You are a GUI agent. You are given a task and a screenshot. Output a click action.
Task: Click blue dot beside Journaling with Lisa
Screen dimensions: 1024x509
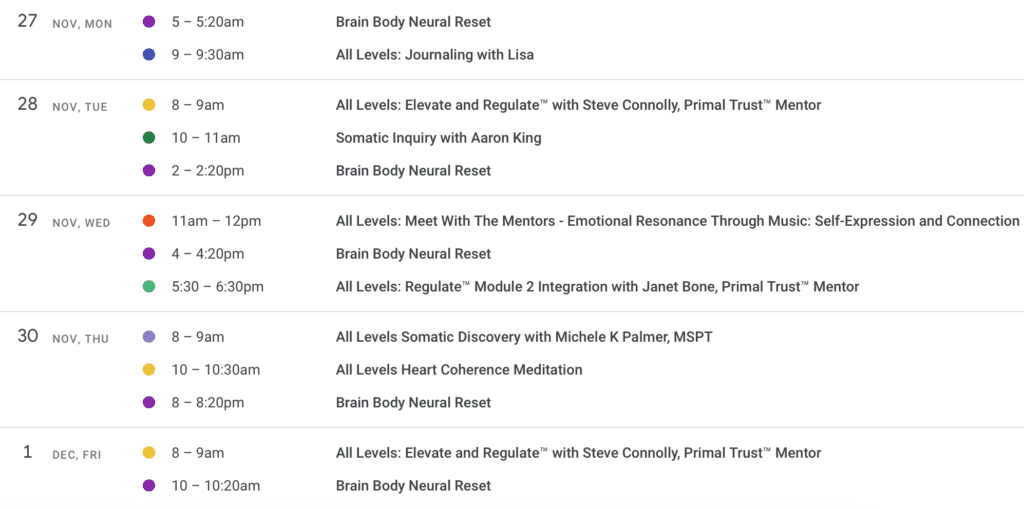pos(149,55)
